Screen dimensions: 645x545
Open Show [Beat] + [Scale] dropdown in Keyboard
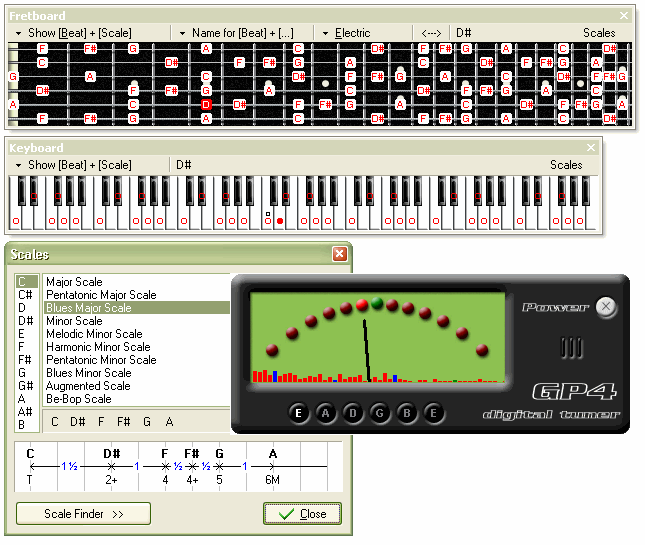coord(74,165)
